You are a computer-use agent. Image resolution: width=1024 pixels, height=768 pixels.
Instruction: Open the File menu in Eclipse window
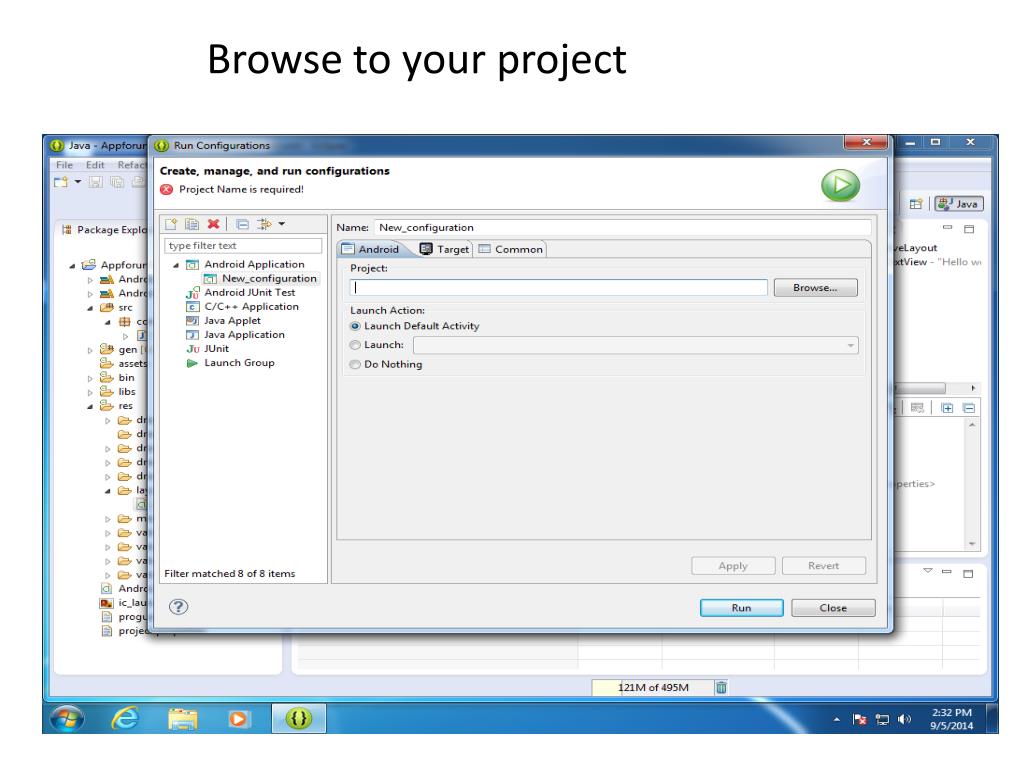(65, 165)
